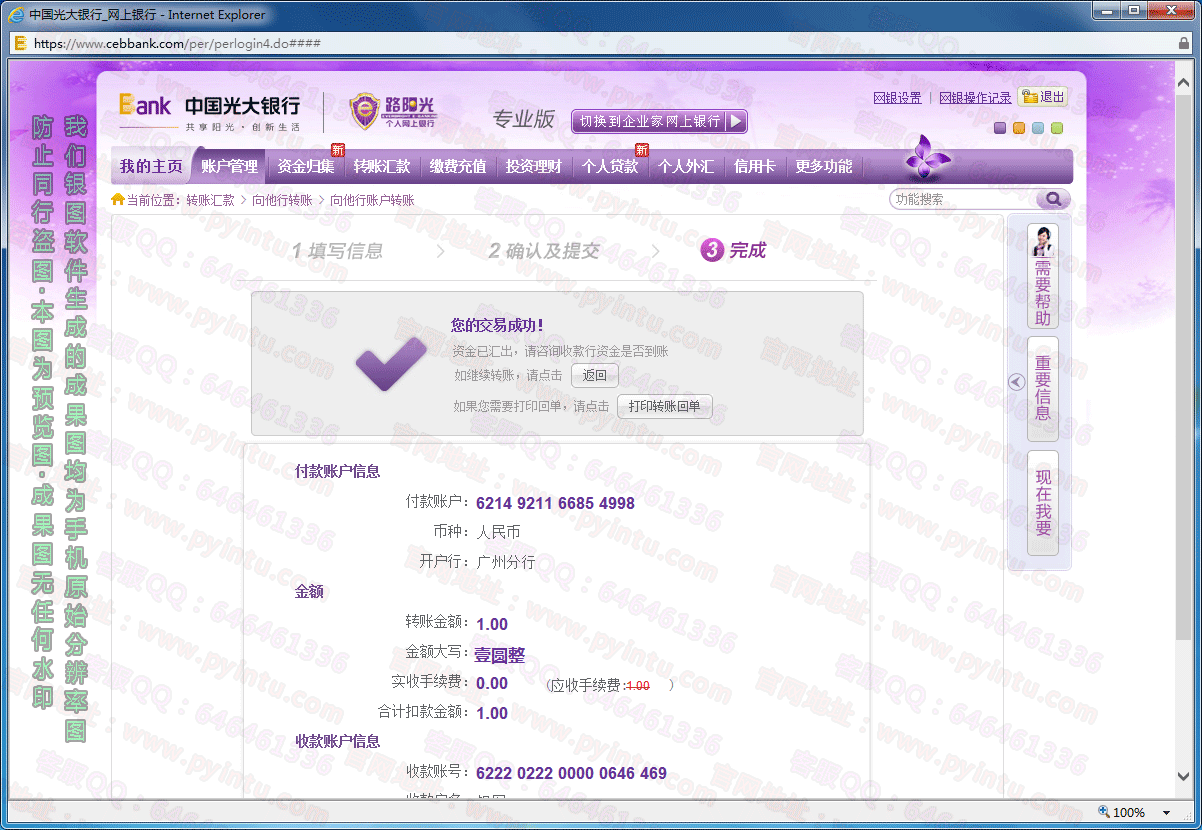1202x830 pixels.
Task: Open the 个人贷款 menu
Action: pos(610,166)
